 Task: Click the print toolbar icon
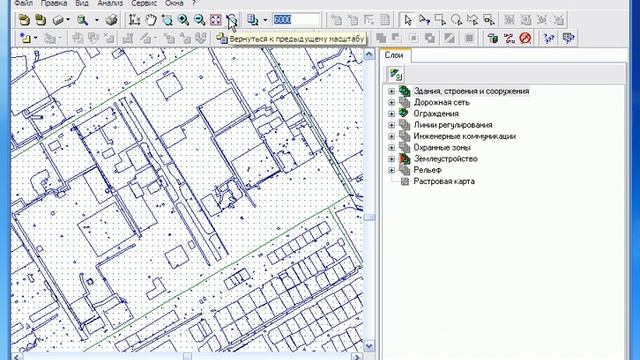coord(111,20)
